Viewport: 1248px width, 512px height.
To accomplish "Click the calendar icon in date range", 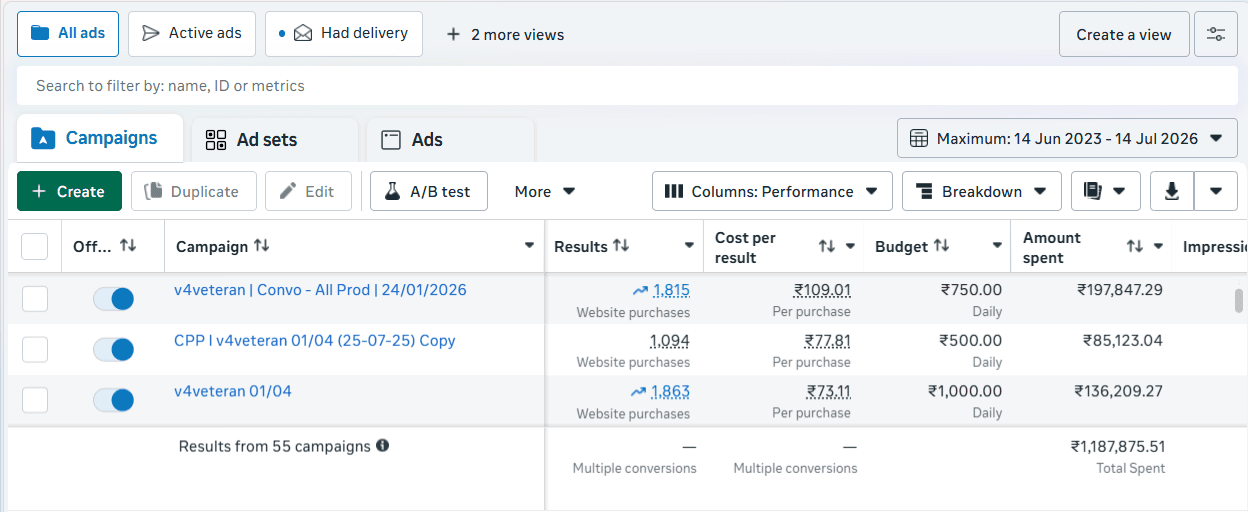I will (919, 139).
